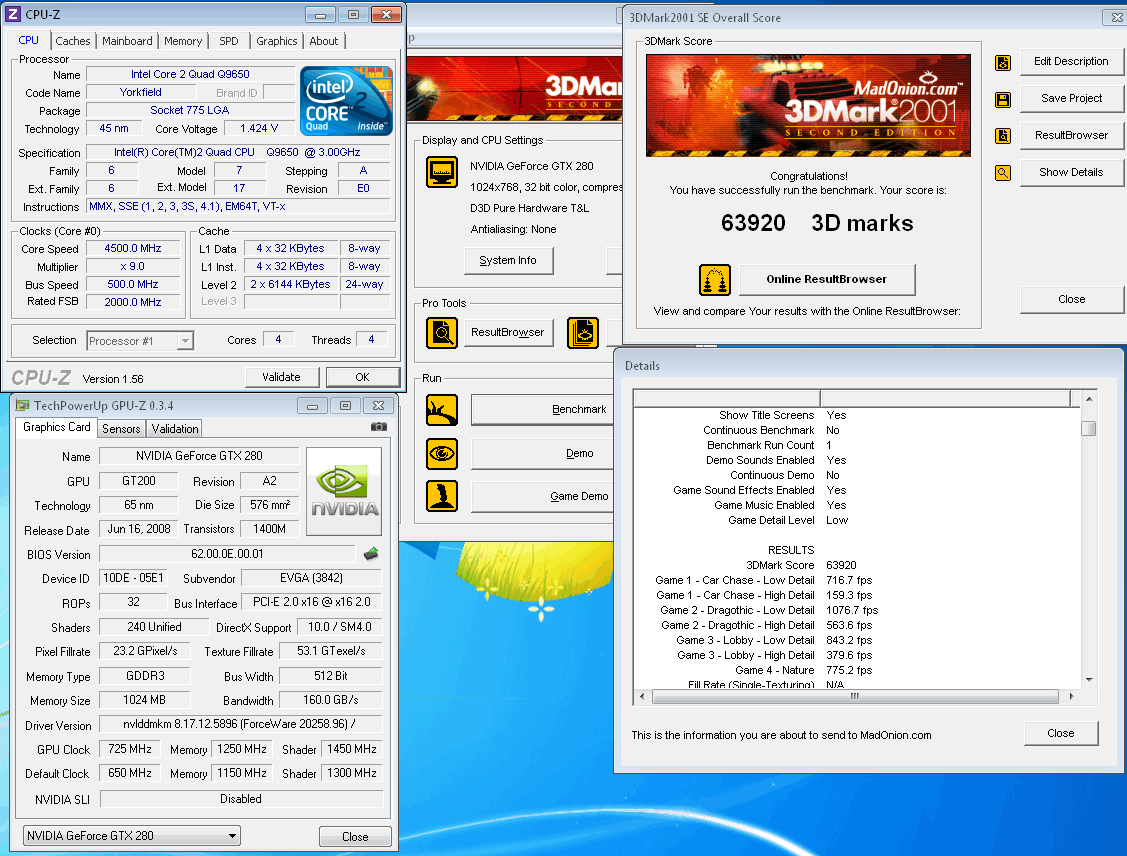Click the Benchmark button in the Run section

tap(544, 410)
